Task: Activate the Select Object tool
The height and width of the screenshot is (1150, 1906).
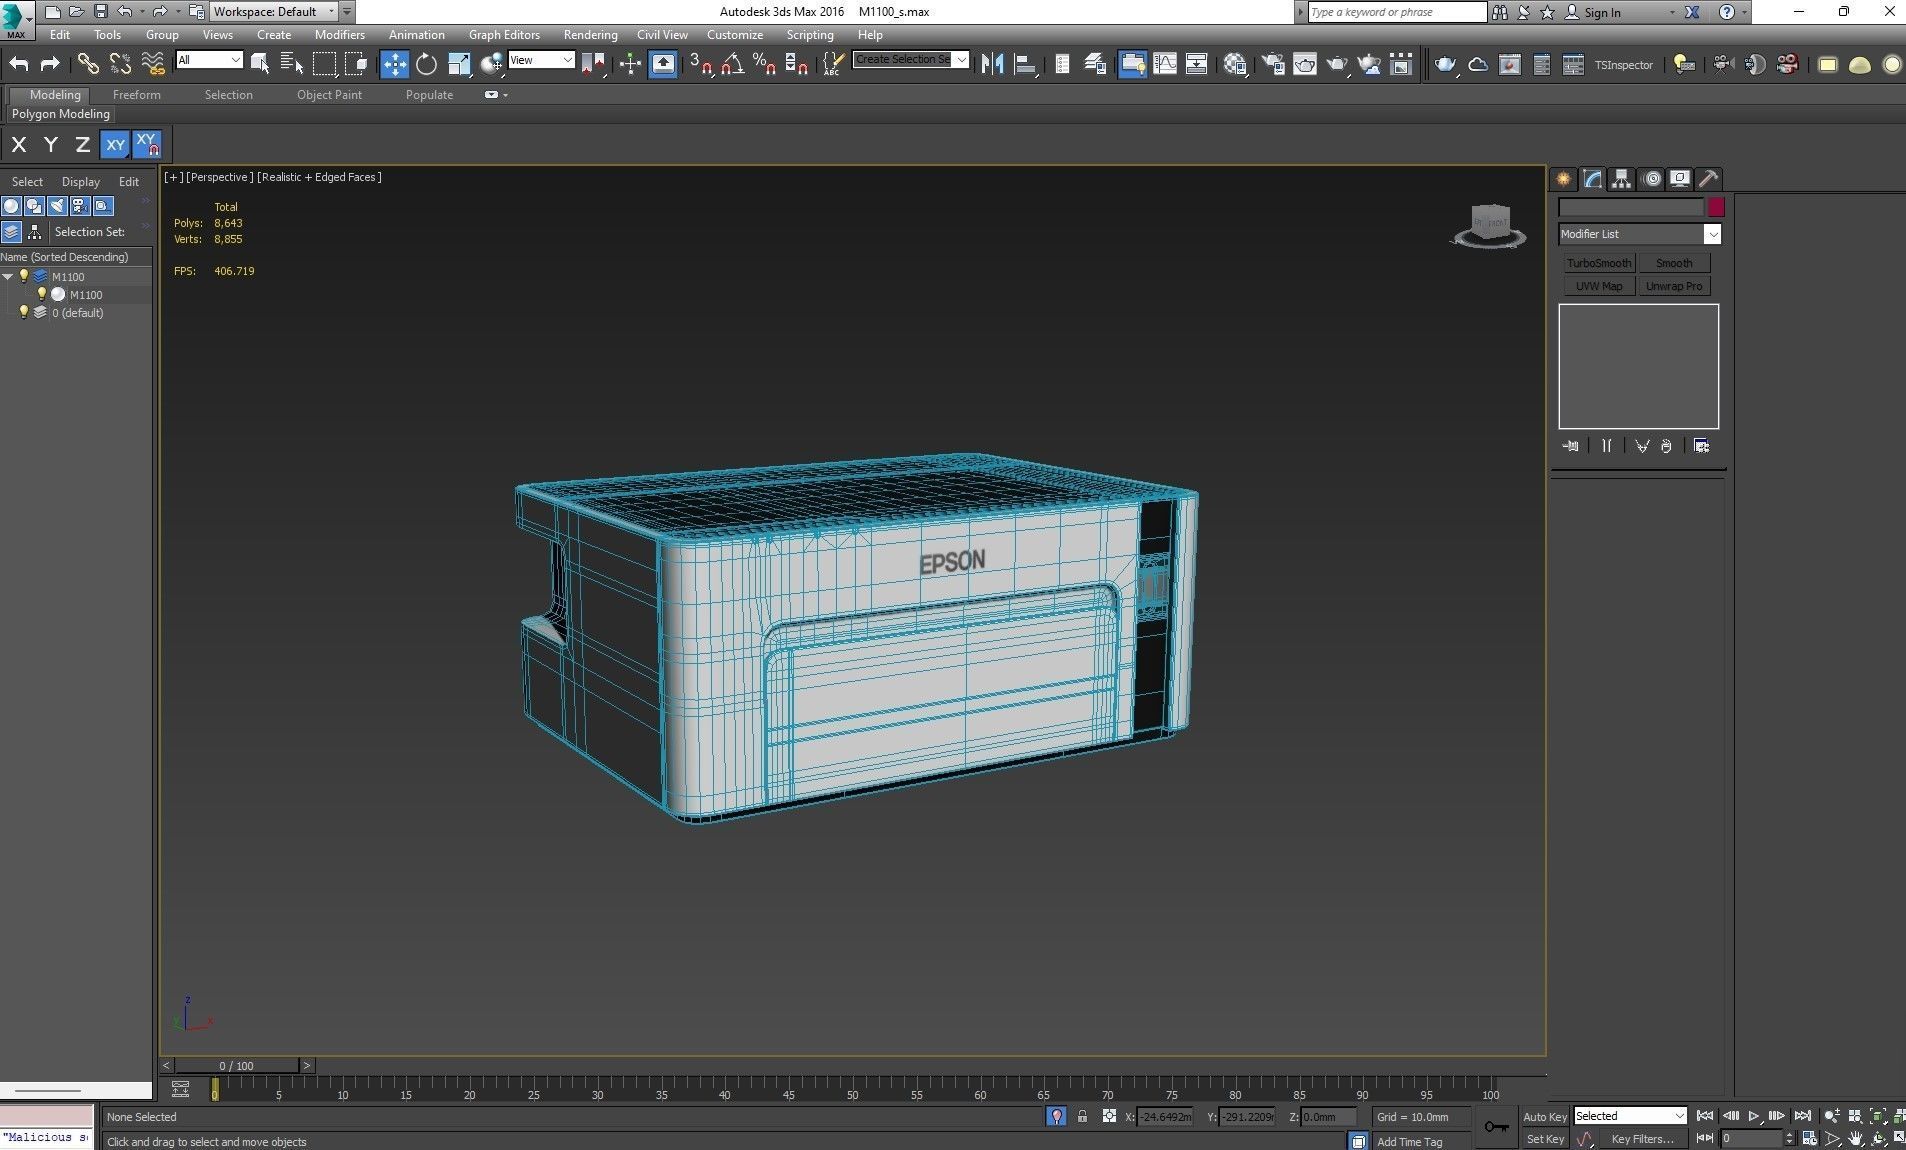Action: click(260, 64)
